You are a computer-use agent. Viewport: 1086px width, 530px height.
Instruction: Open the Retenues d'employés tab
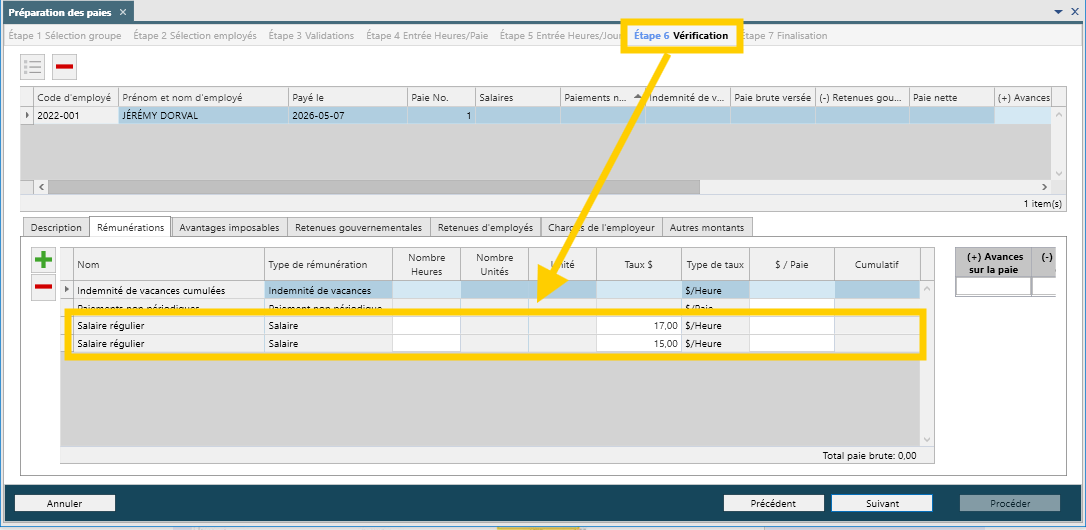[x=486, y=227]
